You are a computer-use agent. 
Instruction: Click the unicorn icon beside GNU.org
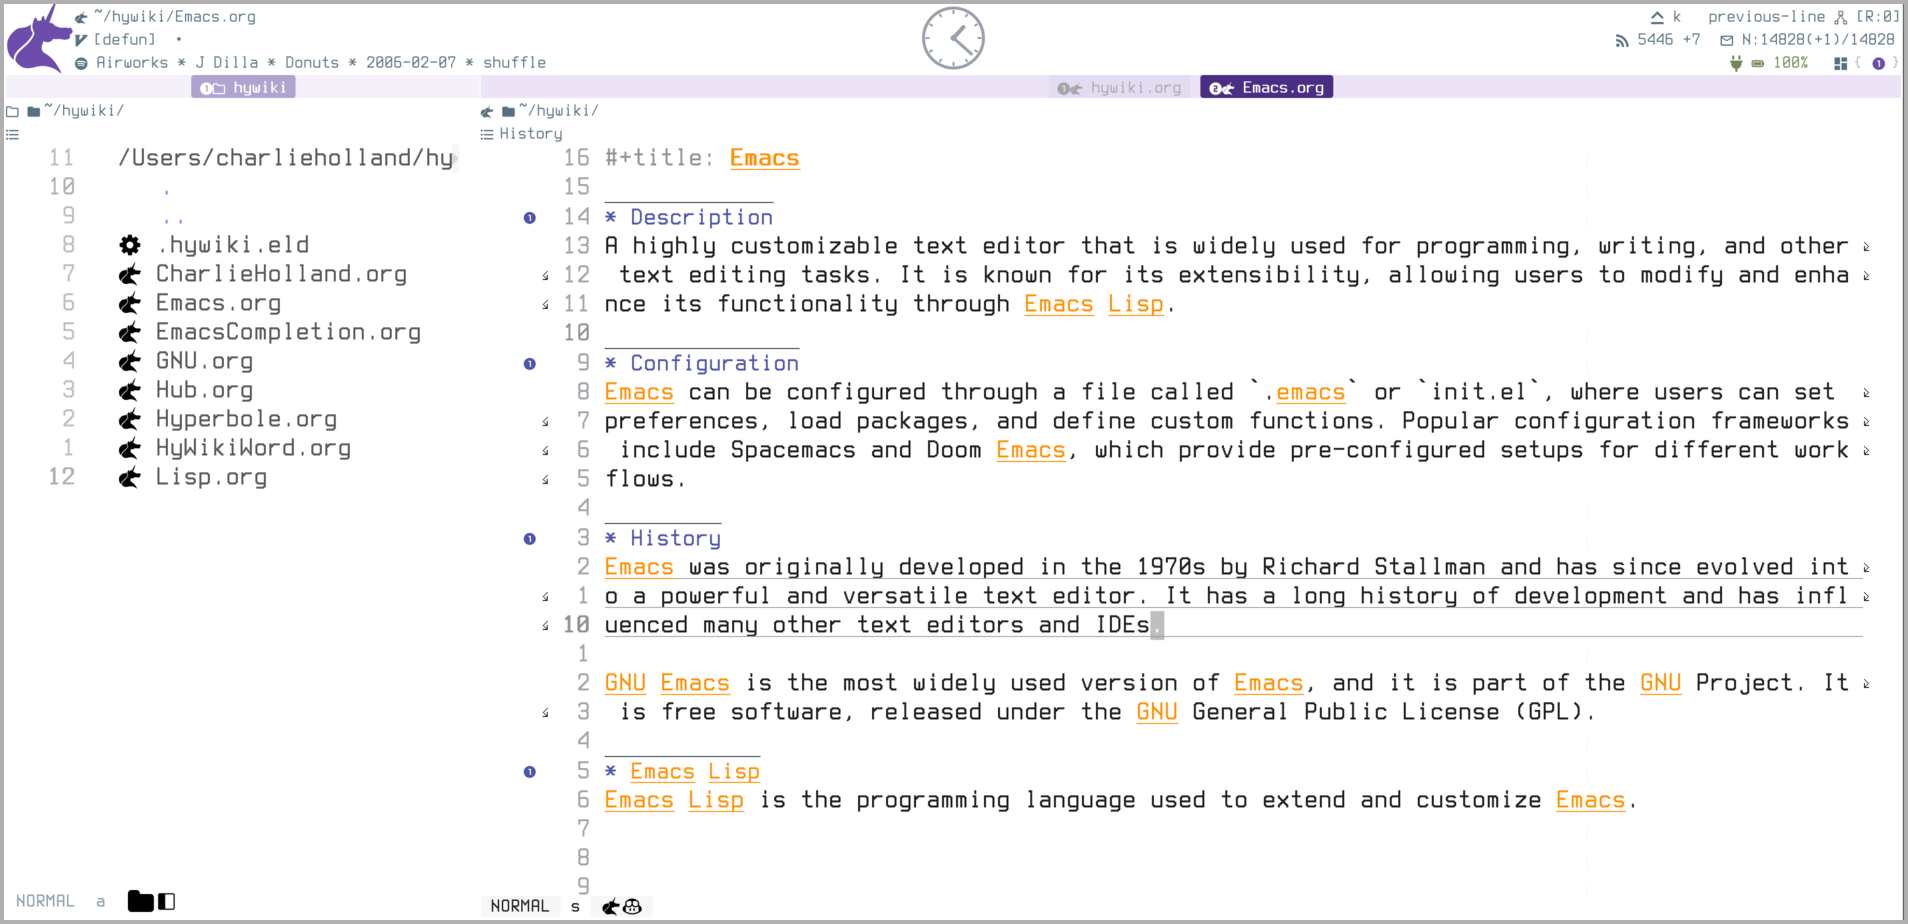(130, 361)
